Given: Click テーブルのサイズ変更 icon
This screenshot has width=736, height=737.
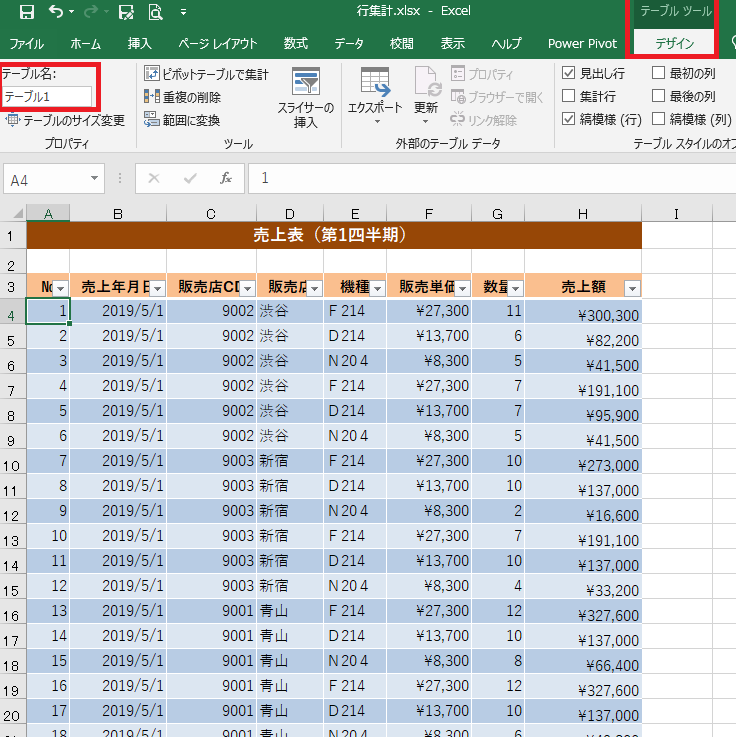Looking at the screenshot, I should [x=13, y=120].
